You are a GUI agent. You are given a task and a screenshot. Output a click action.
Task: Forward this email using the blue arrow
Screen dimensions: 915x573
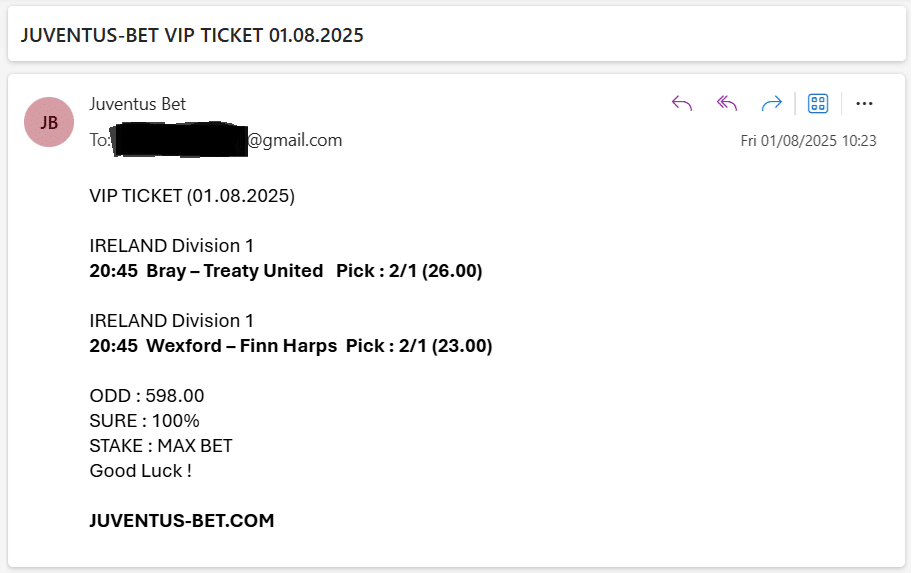click(x=771, y=104)
